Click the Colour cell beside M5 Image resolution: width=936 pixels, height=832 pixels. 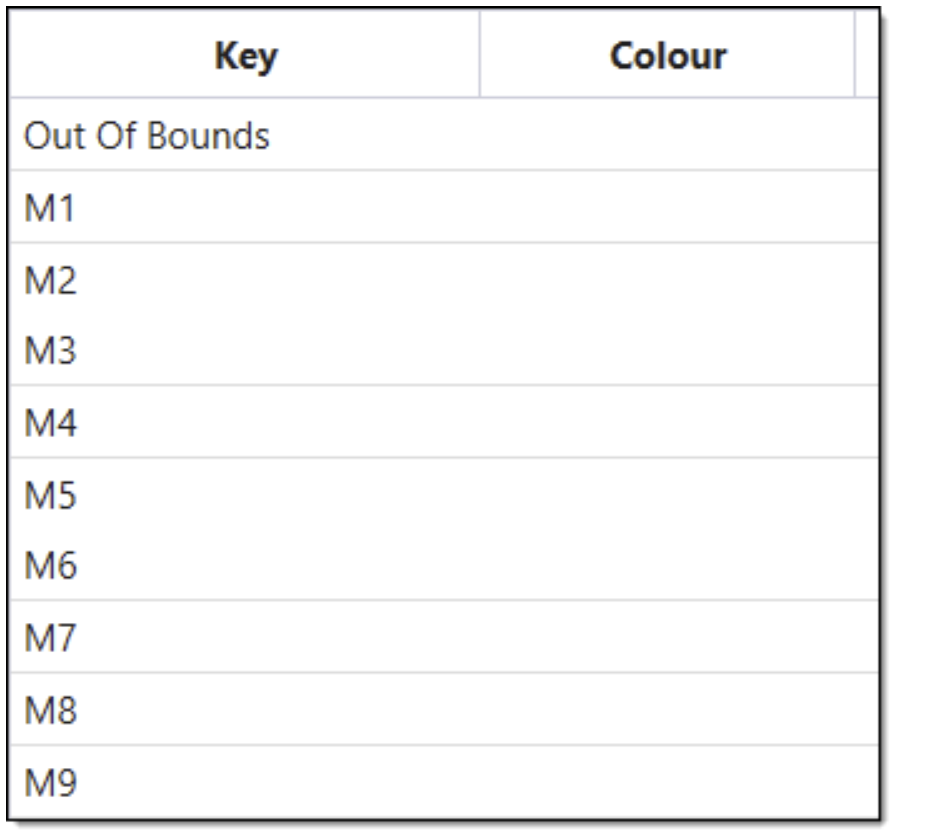tap(667, 496)
